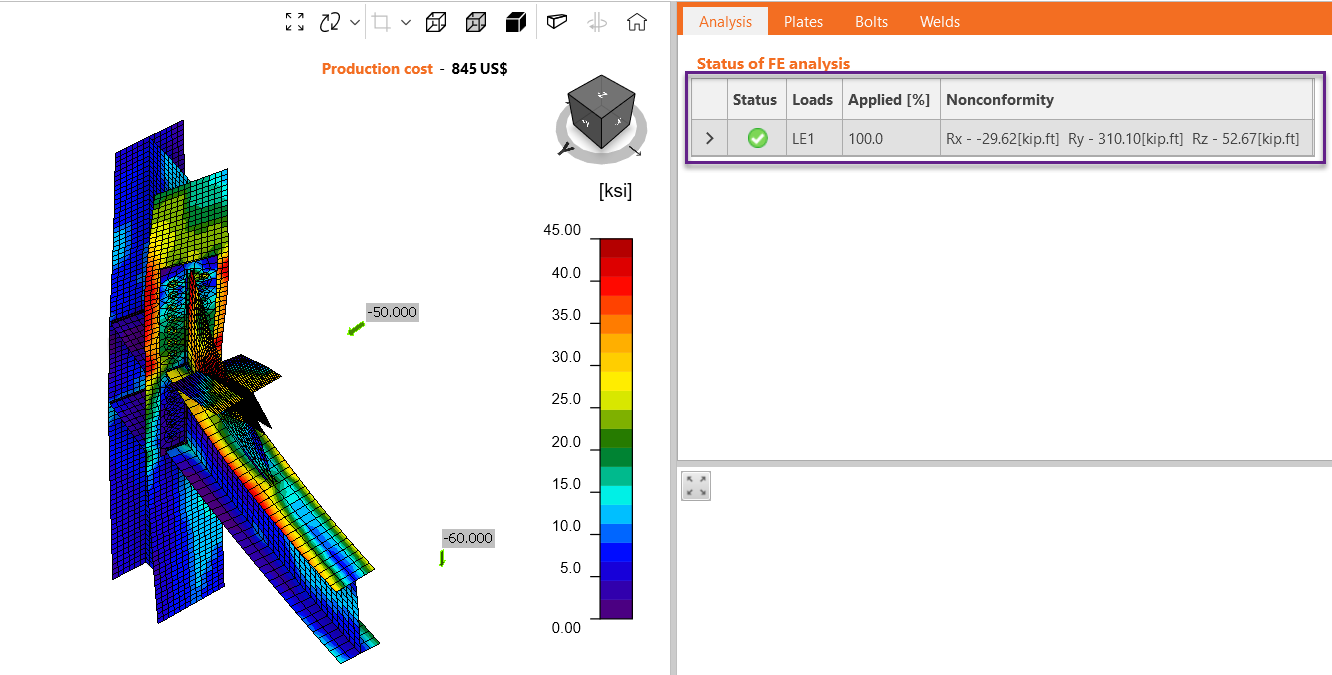
Task: Switch to transparent cube view
Action: click(476, 22)
